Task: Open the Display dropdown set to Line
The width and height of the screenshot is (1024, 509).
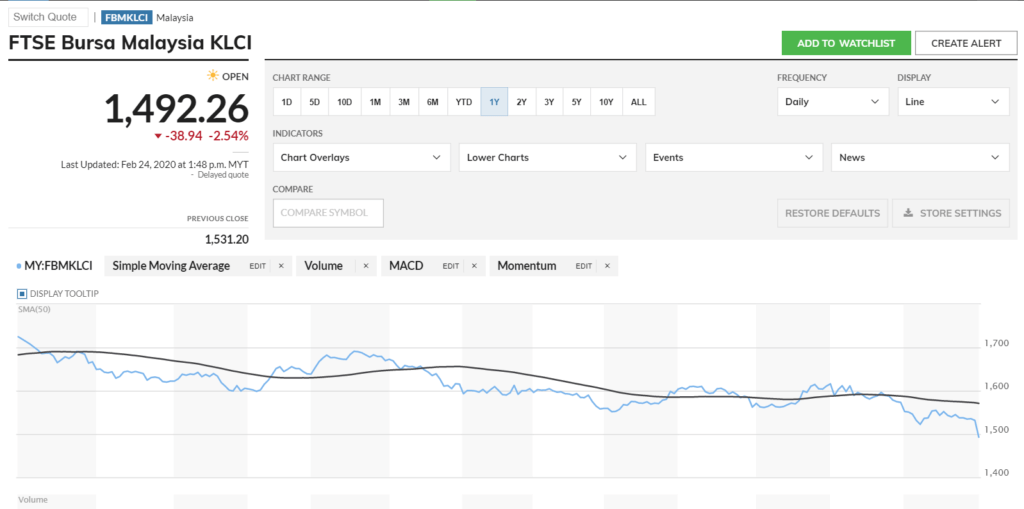Action: [952, 102]
